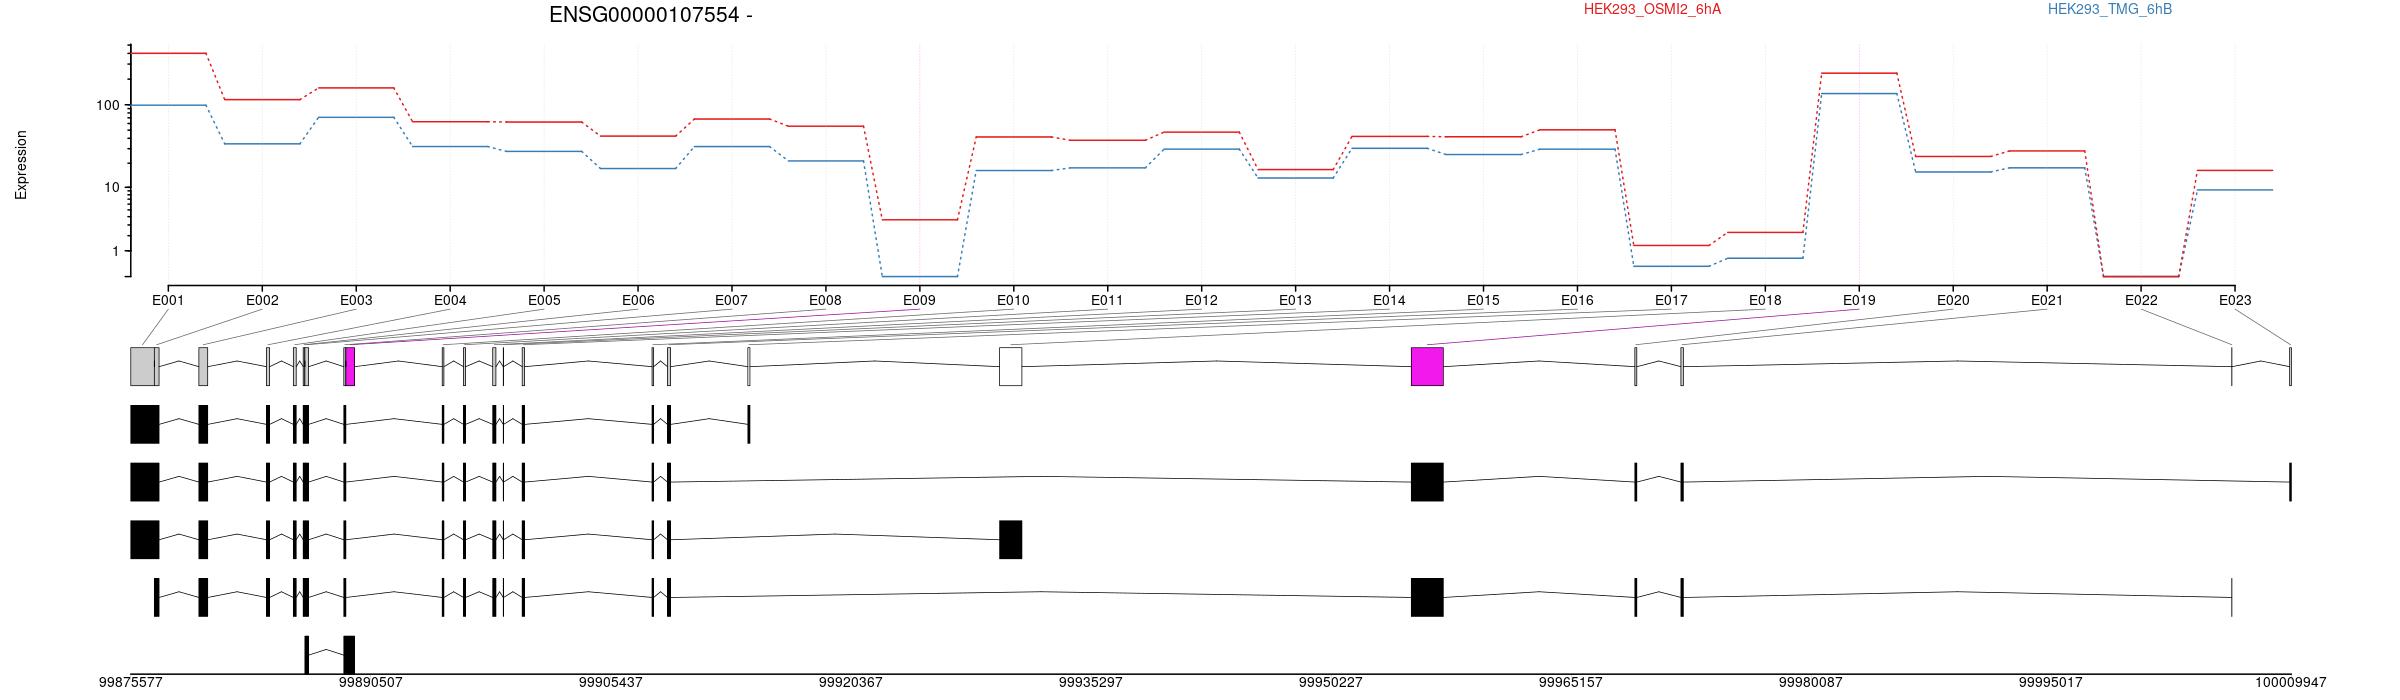This screenshot has width=2400, height=700.
Task: Select the large grey first exon in gene model
Action: (143, 366)
